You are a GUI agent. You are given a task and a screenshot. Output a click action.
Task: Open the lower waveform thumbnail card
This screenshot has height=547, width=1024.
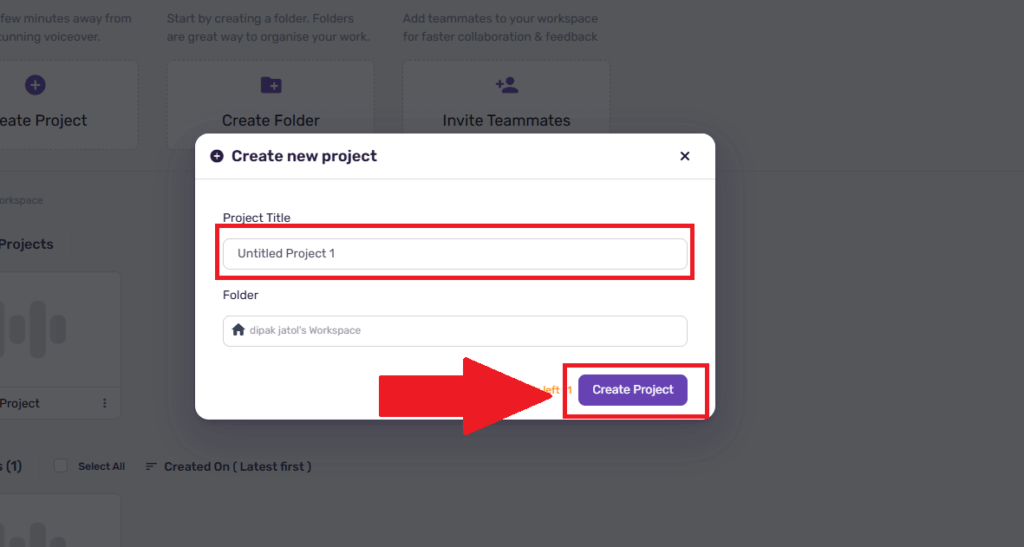(60, 521)
